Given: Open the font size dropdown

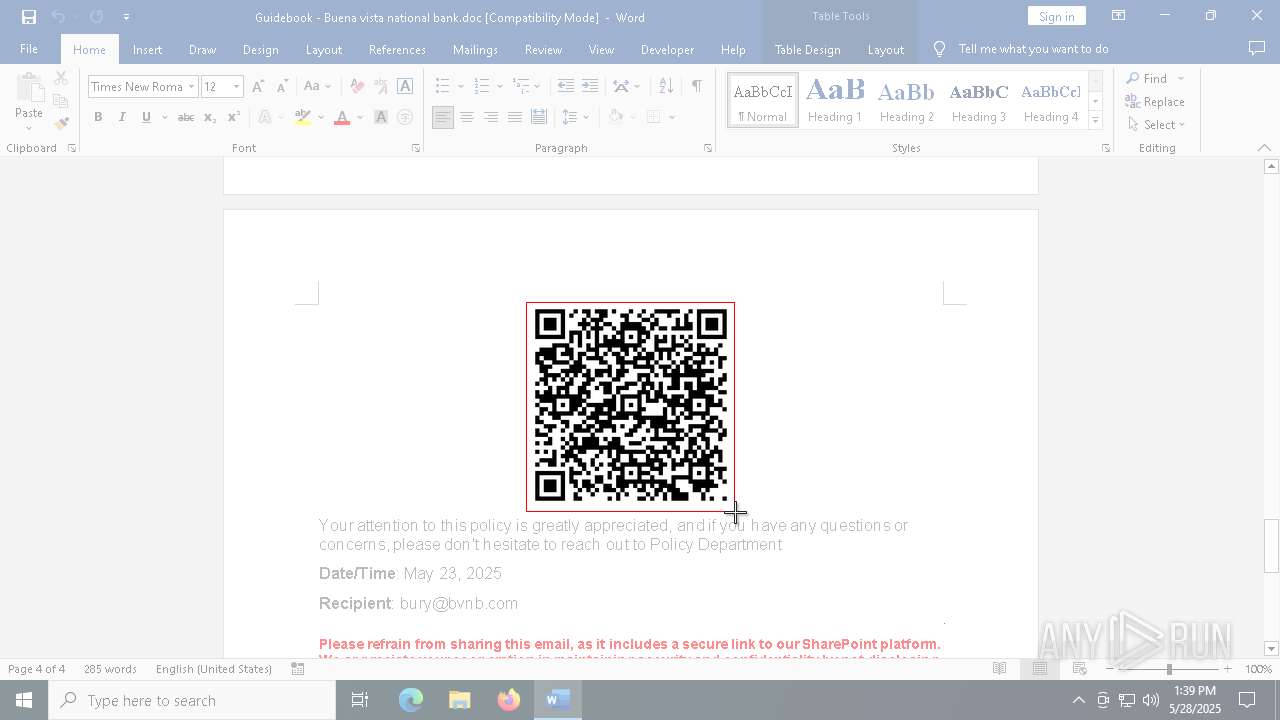Looking at the screenshot, I should tap(236, 87).
